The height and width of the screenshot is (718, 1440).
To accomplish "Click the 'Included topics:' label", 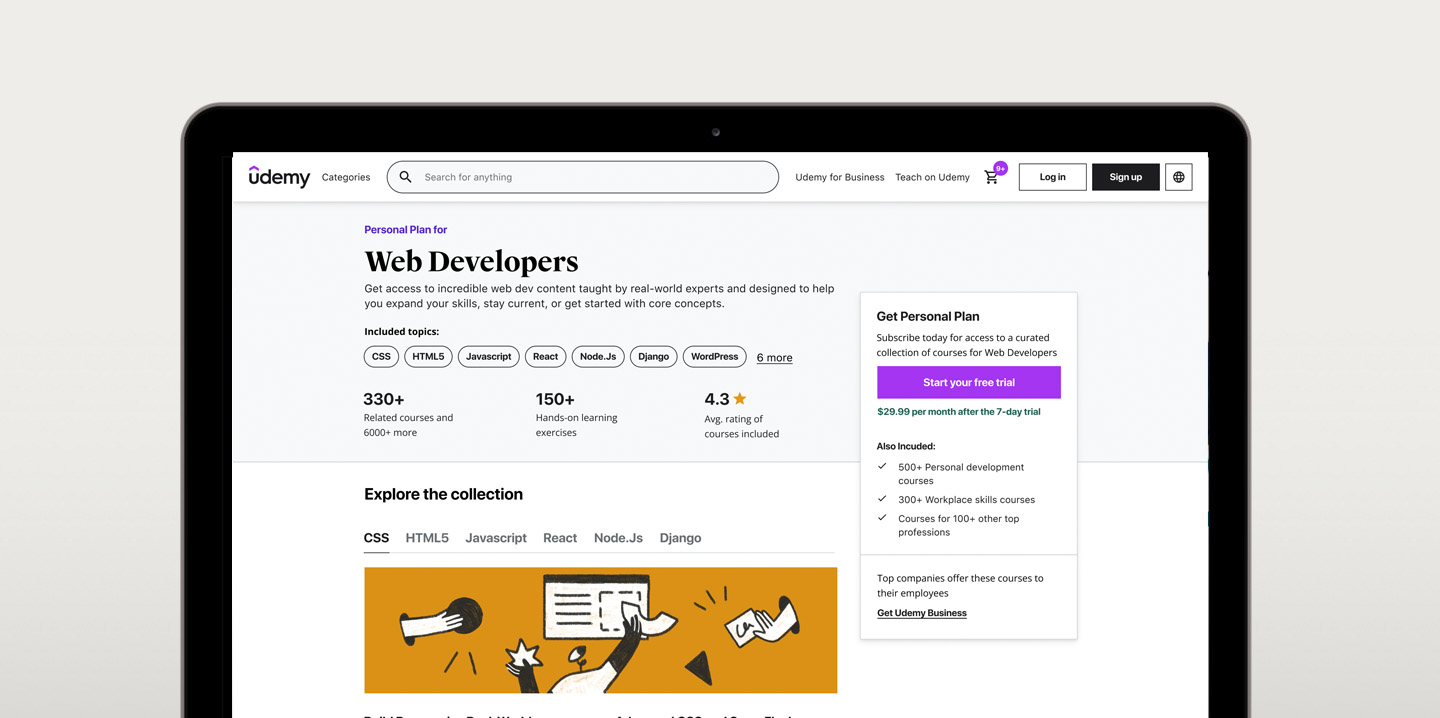I will click(401, 332).
